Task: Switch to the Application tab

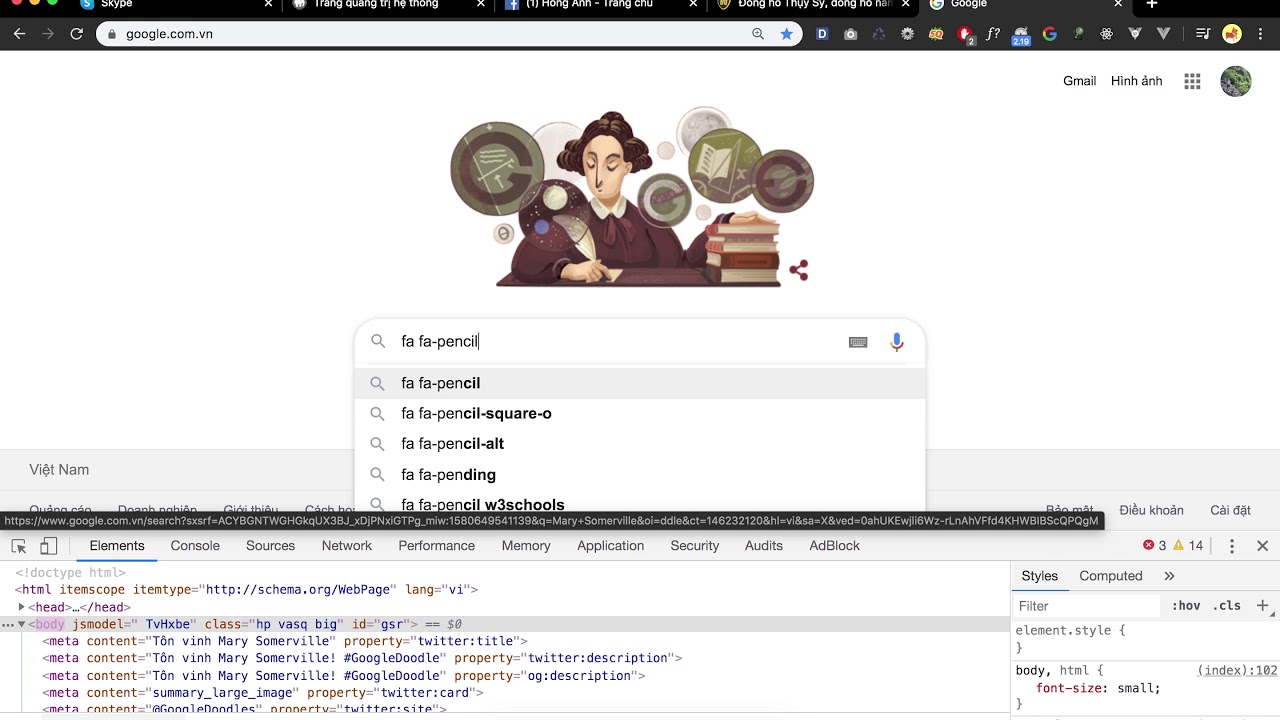Action: coord(610,546)
